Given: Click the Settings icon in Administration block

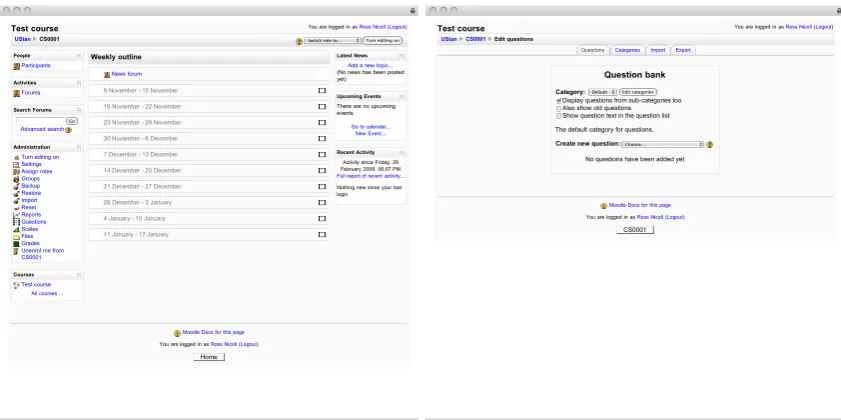Looking at the screenshot, I should [x=17, y=164].
